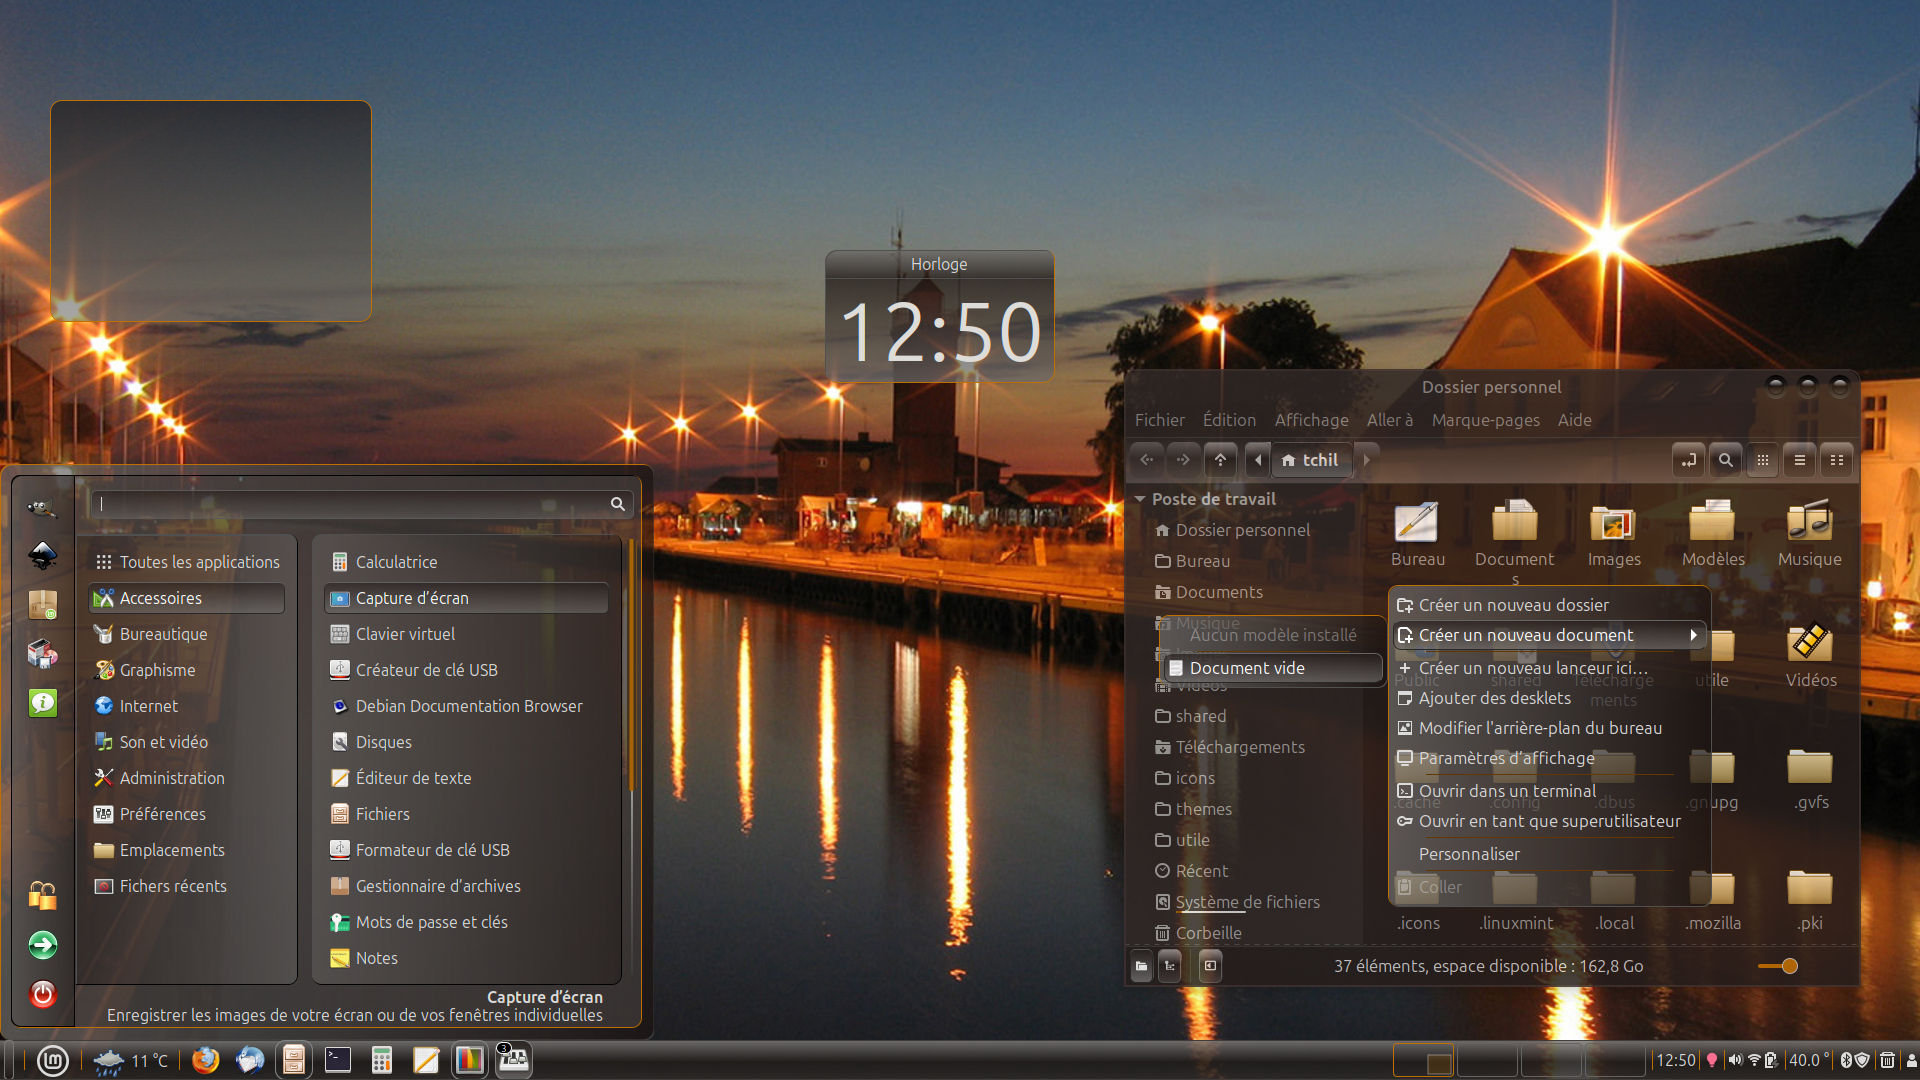Open the weather applet showing 11 °C

(x=131, y=1060)
